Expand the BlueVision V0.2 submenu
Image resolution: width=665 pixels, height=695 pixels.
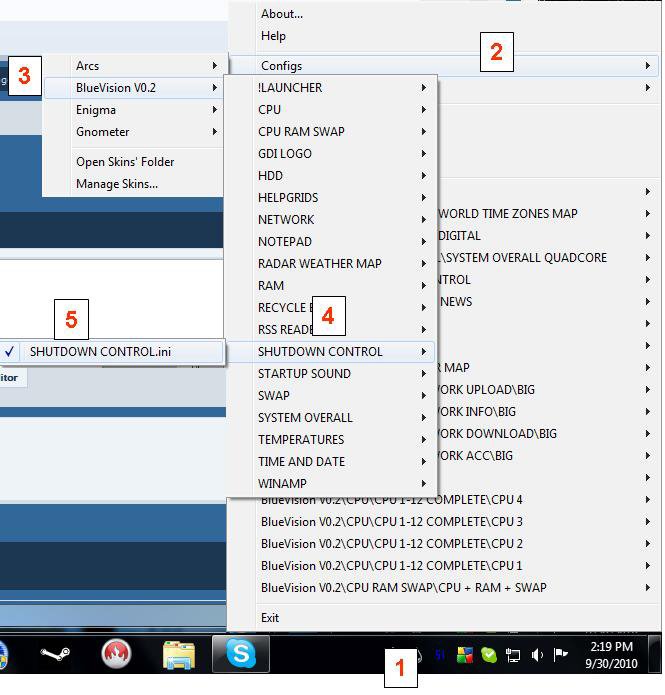pos(134,88)
